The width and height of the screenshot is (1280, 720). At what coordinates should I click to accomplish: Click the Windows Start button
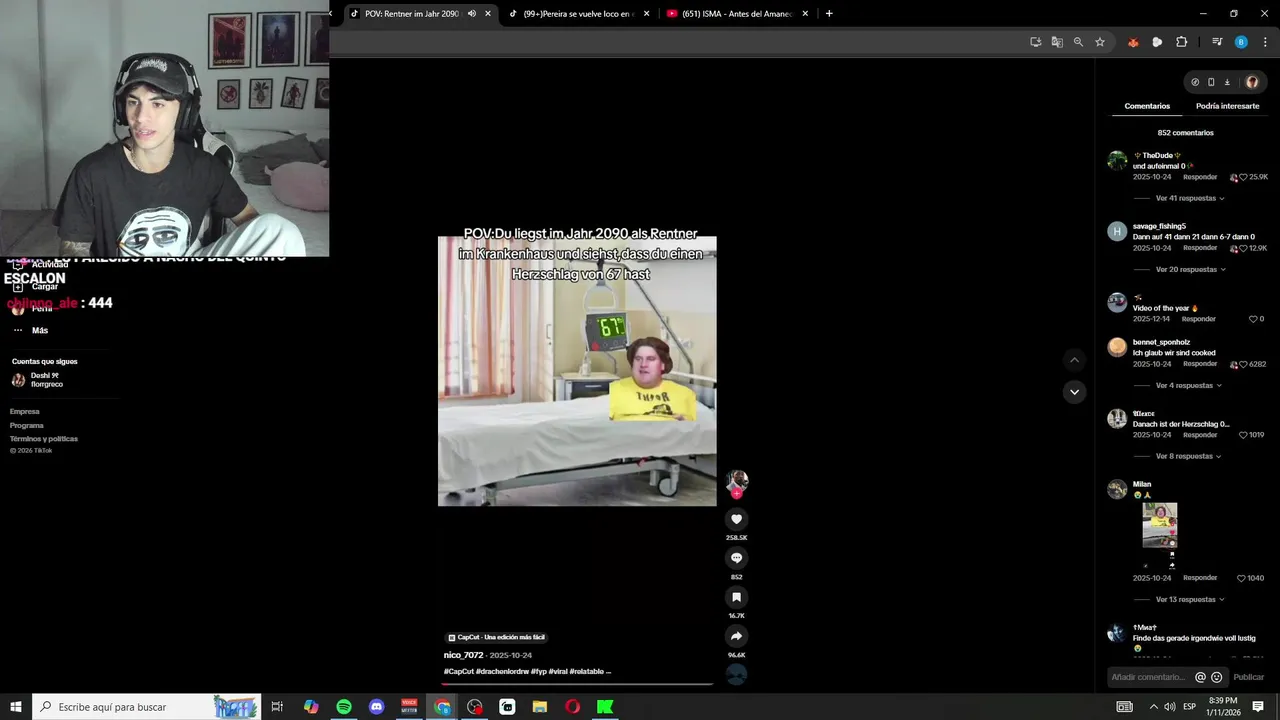pos(16,707)
